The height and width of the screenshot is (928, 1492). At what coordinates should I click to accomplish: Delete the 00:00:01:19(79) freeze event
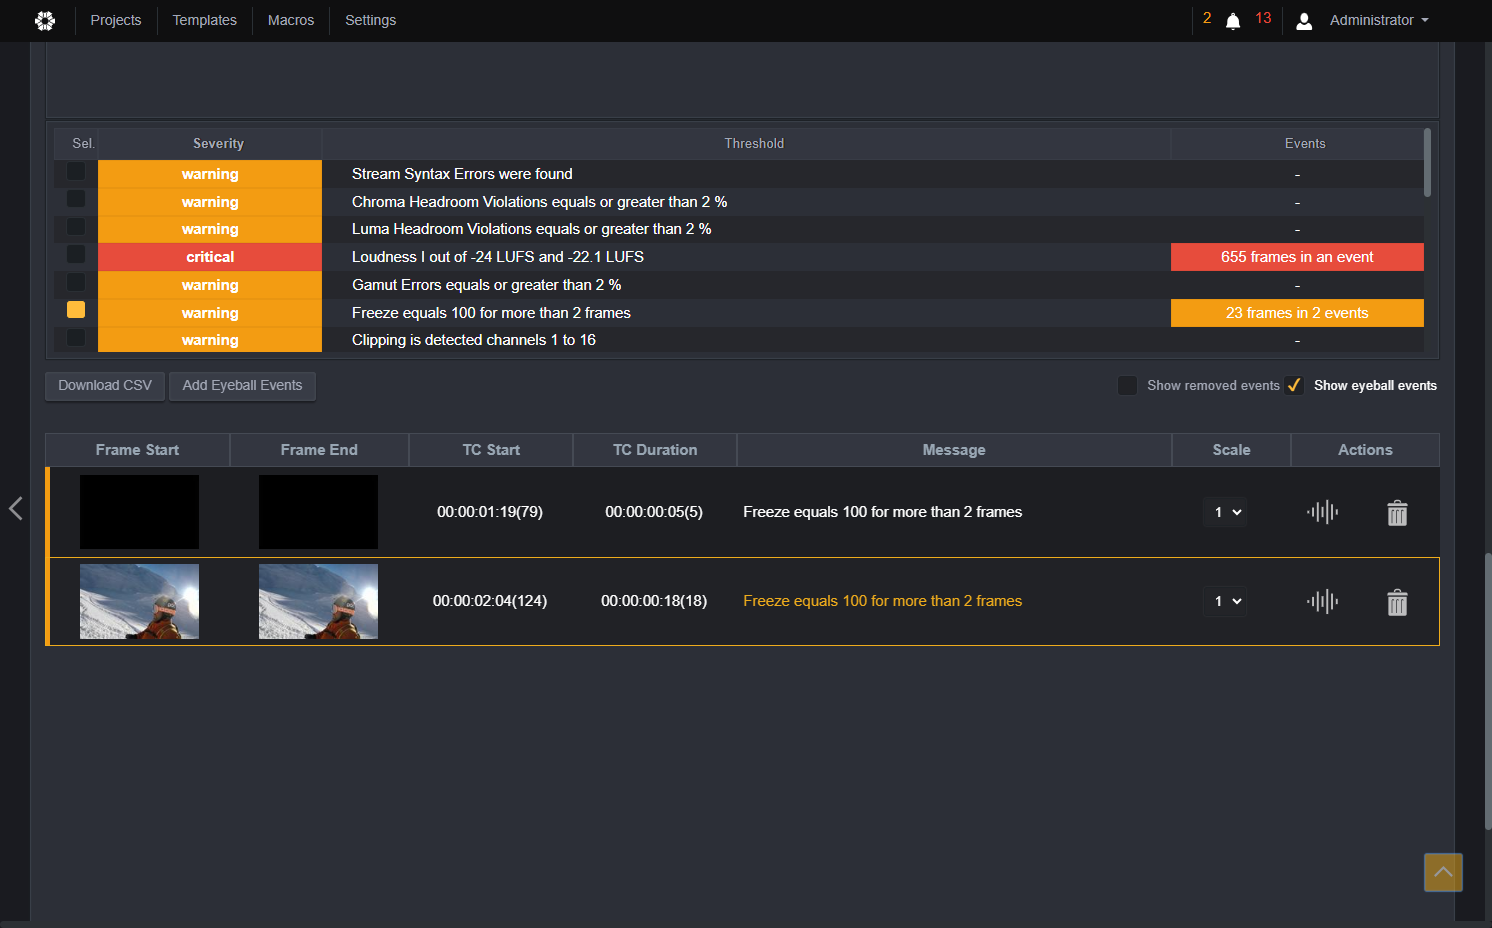pyautogui.click(x=1397, y=513)
